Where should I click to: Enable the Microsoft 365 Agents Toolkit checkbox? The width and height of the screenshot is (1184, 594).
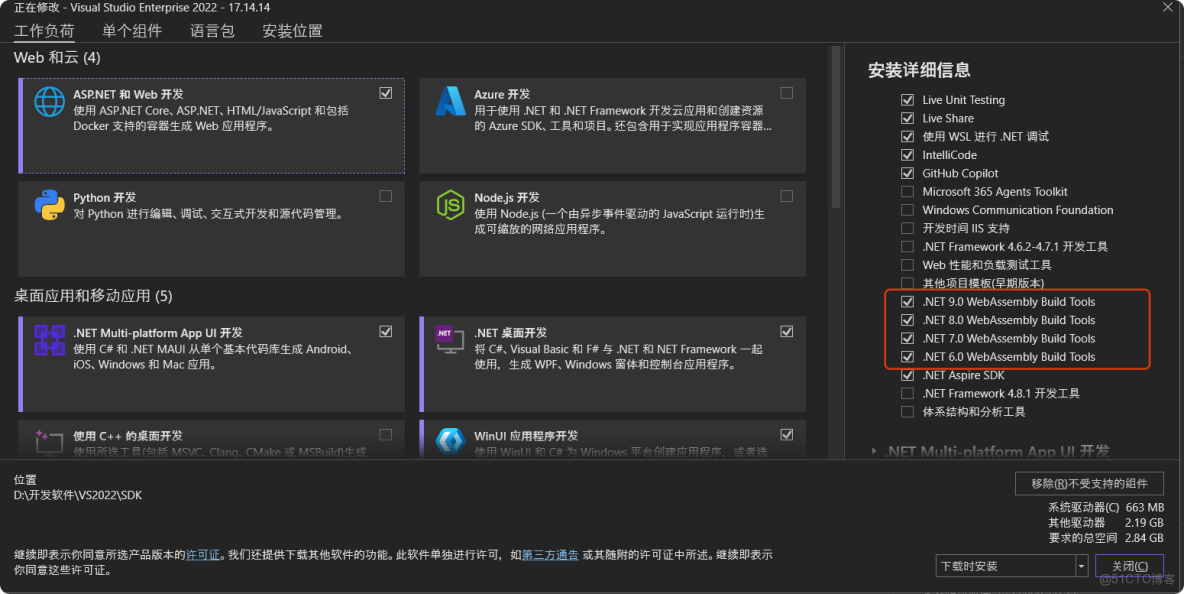pos(907,191)
